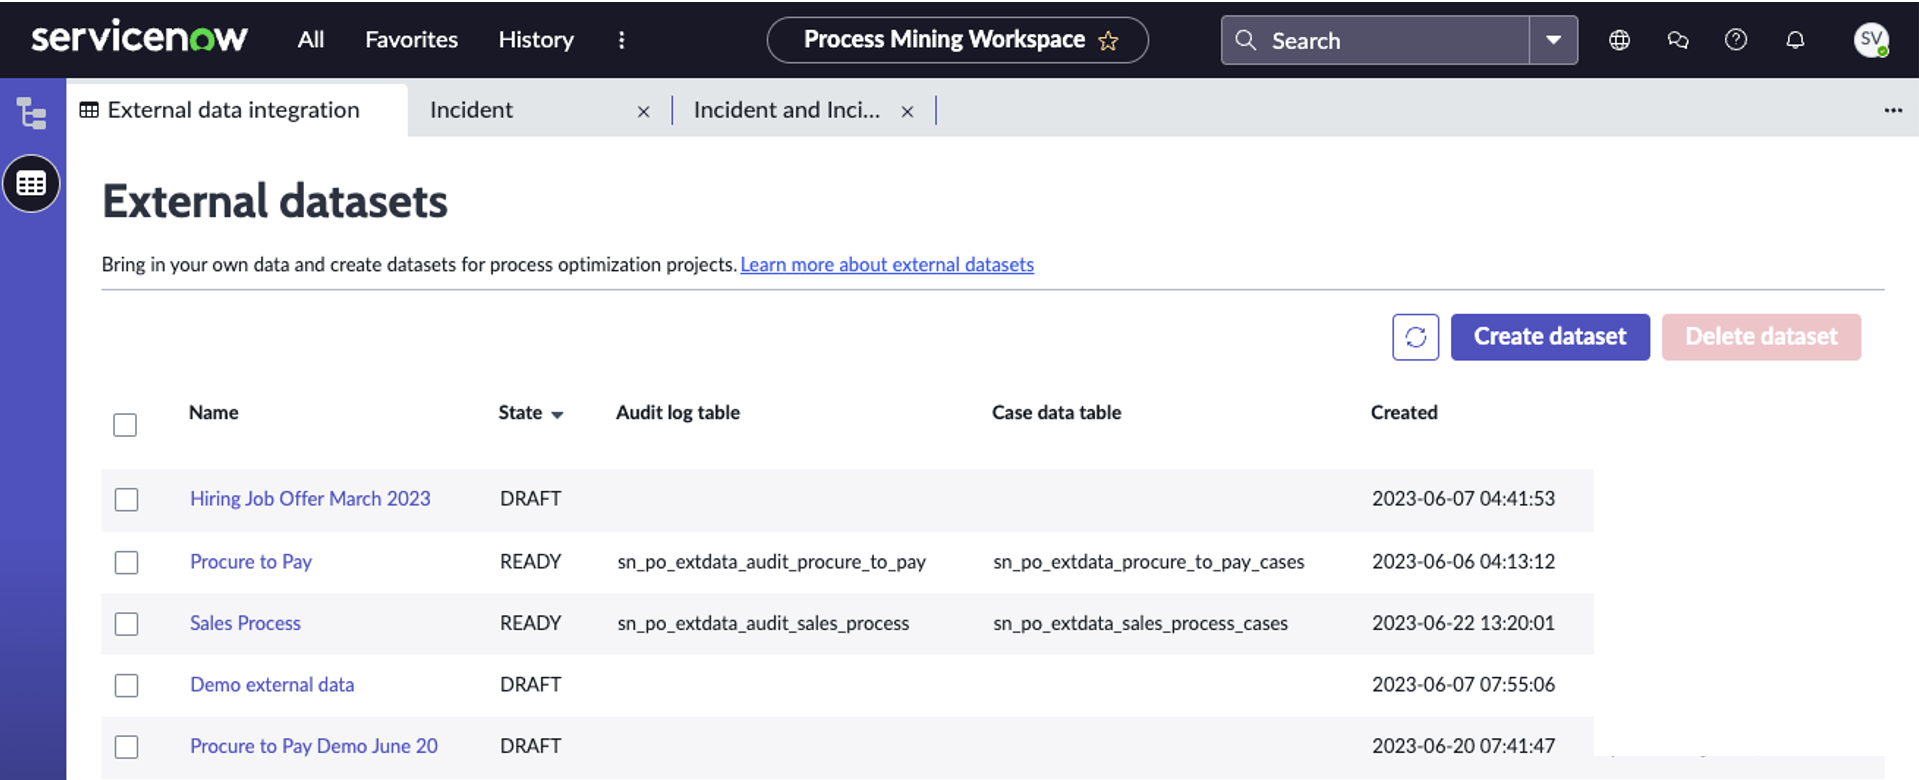Viewport: 1919px width, 780px height.
Task: Sort by the State column arrow
Action: [557, 414]
